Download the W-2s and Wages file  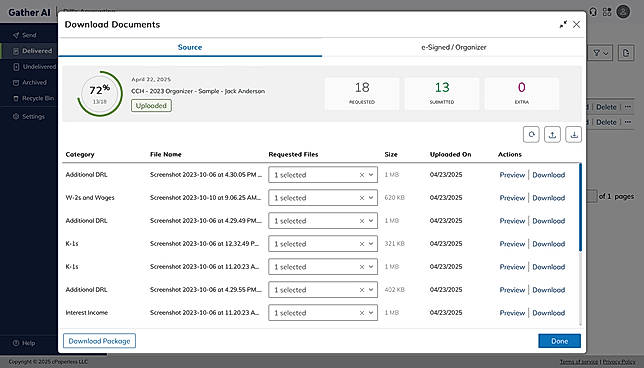coord(549,198)
